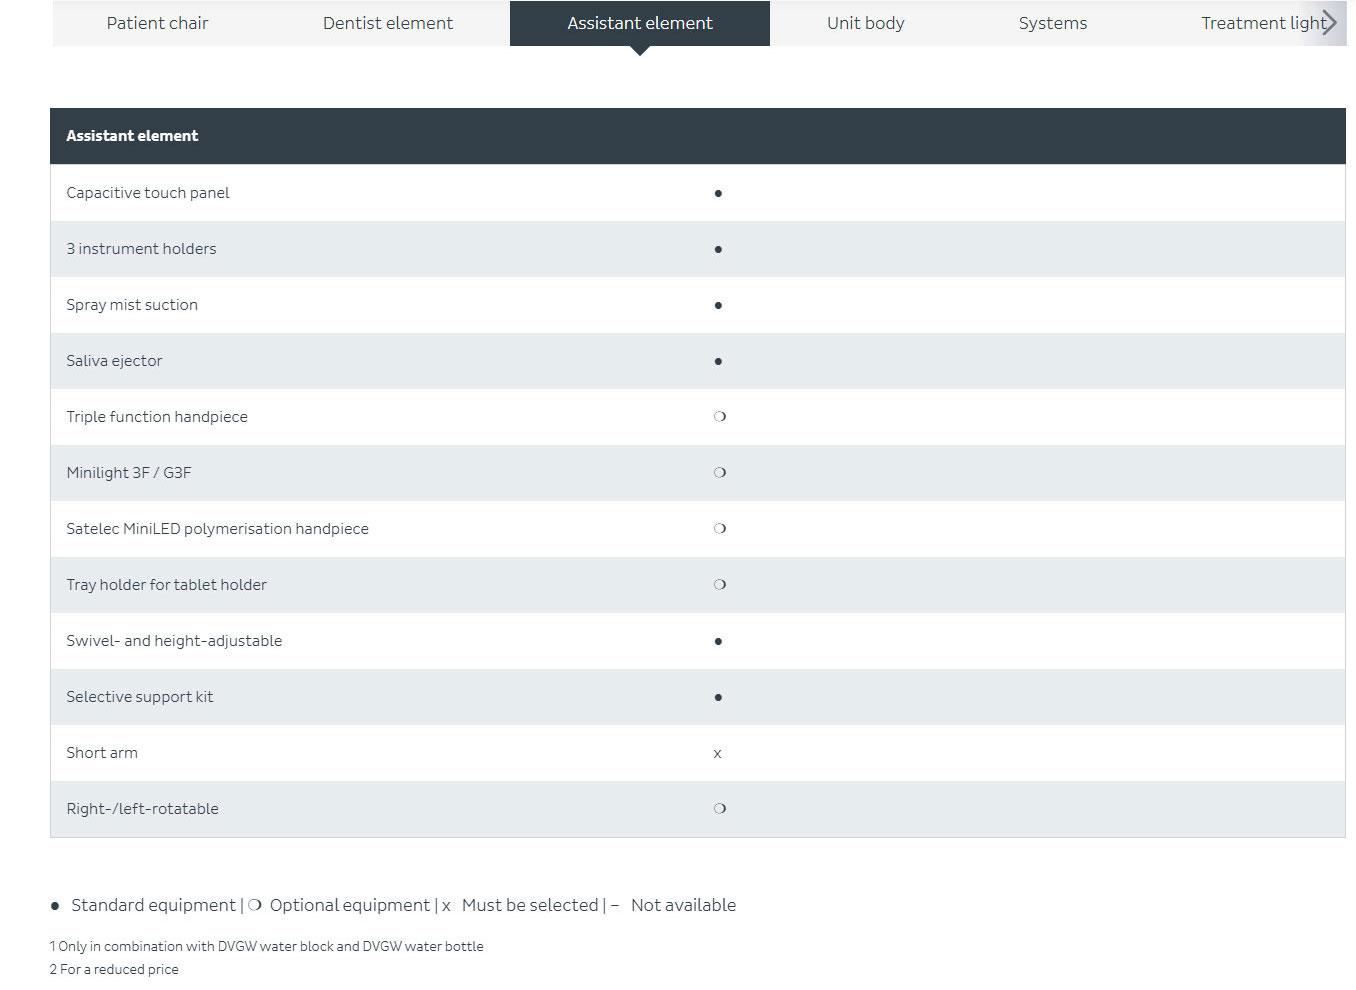Click the x mark for Short arm

(x=717, y=754)
